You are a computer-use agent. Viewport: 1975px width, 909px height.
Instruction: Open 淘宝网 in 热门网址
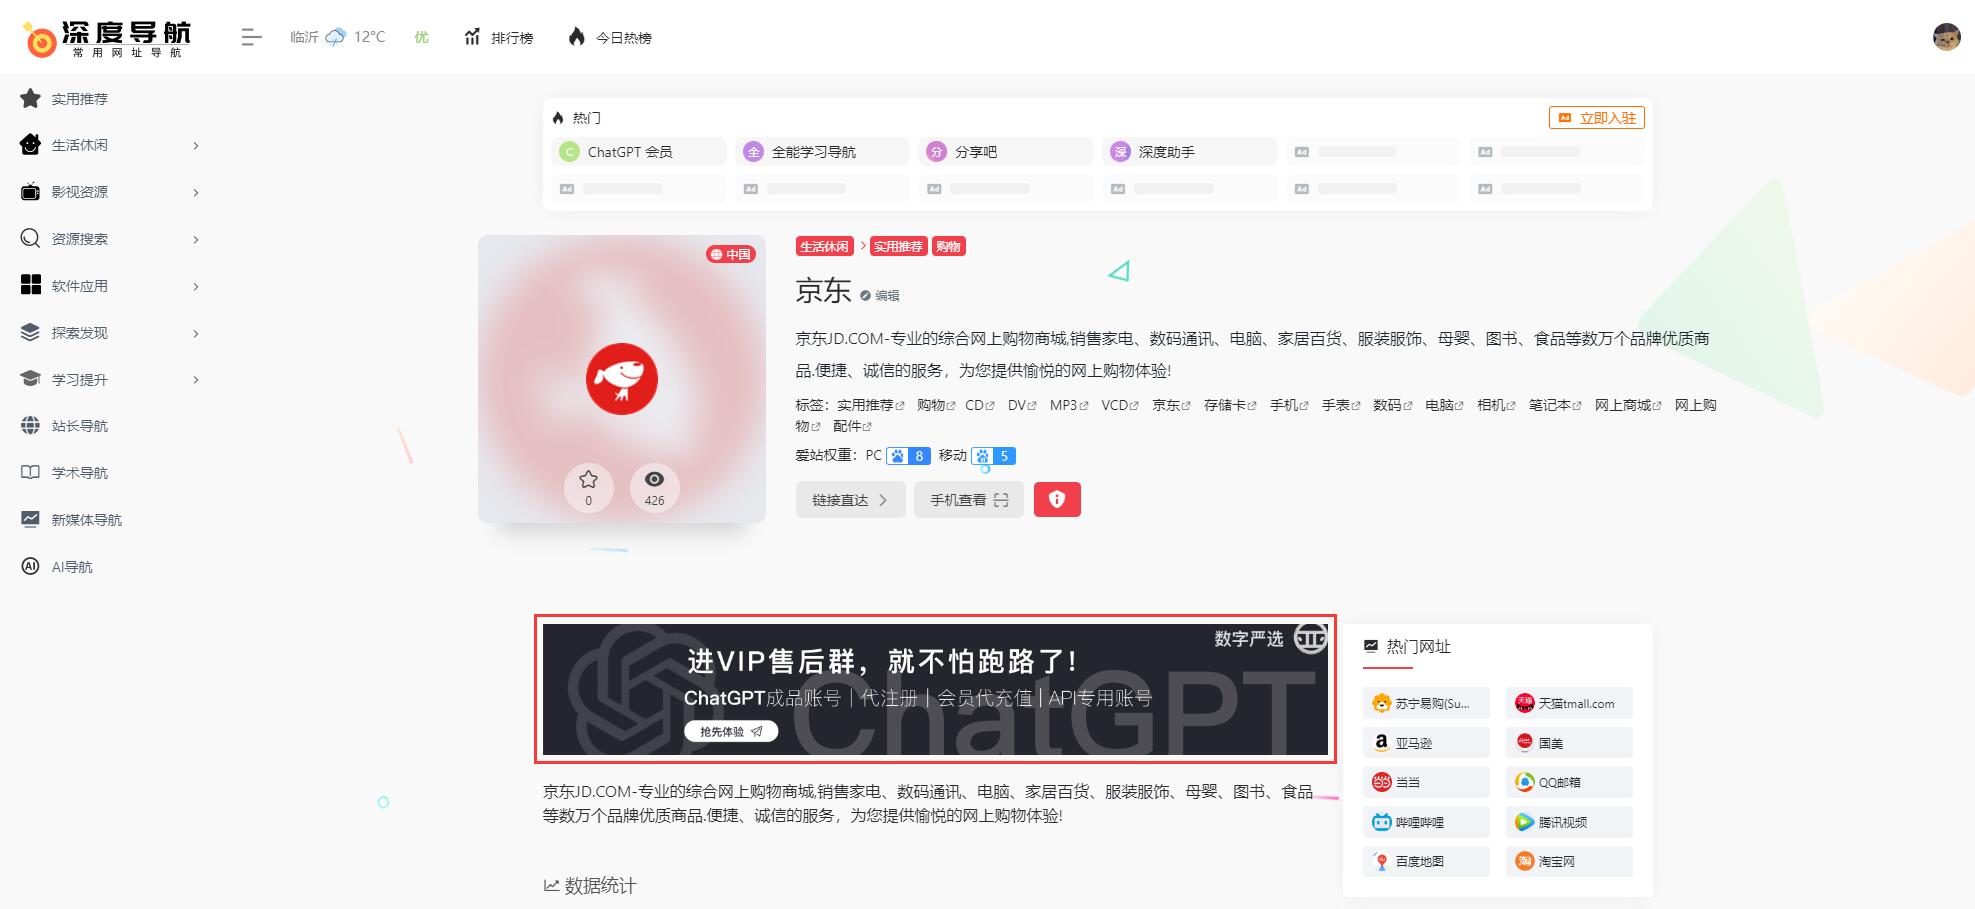(x=1569, y=861)
